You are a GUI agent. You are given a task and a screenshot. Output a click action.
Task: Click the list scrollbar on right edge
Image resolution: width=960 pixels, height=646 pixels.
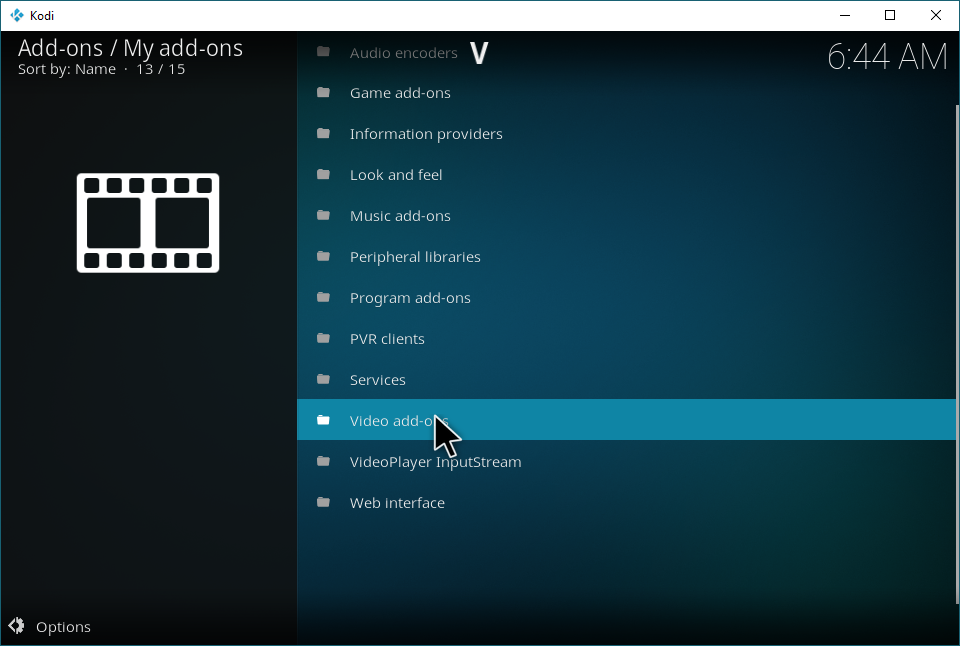(957, 354)
